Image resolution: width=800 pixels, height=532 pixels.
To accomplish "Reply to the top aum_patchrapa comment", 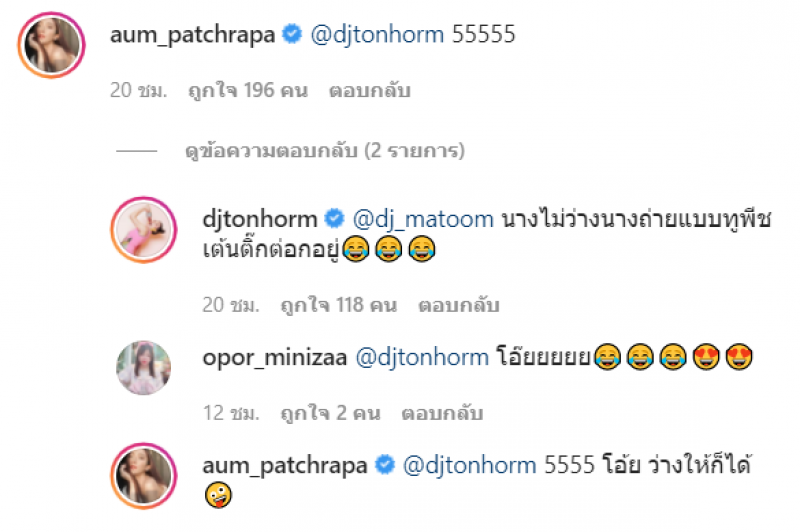I will click(x=370, y=91).
